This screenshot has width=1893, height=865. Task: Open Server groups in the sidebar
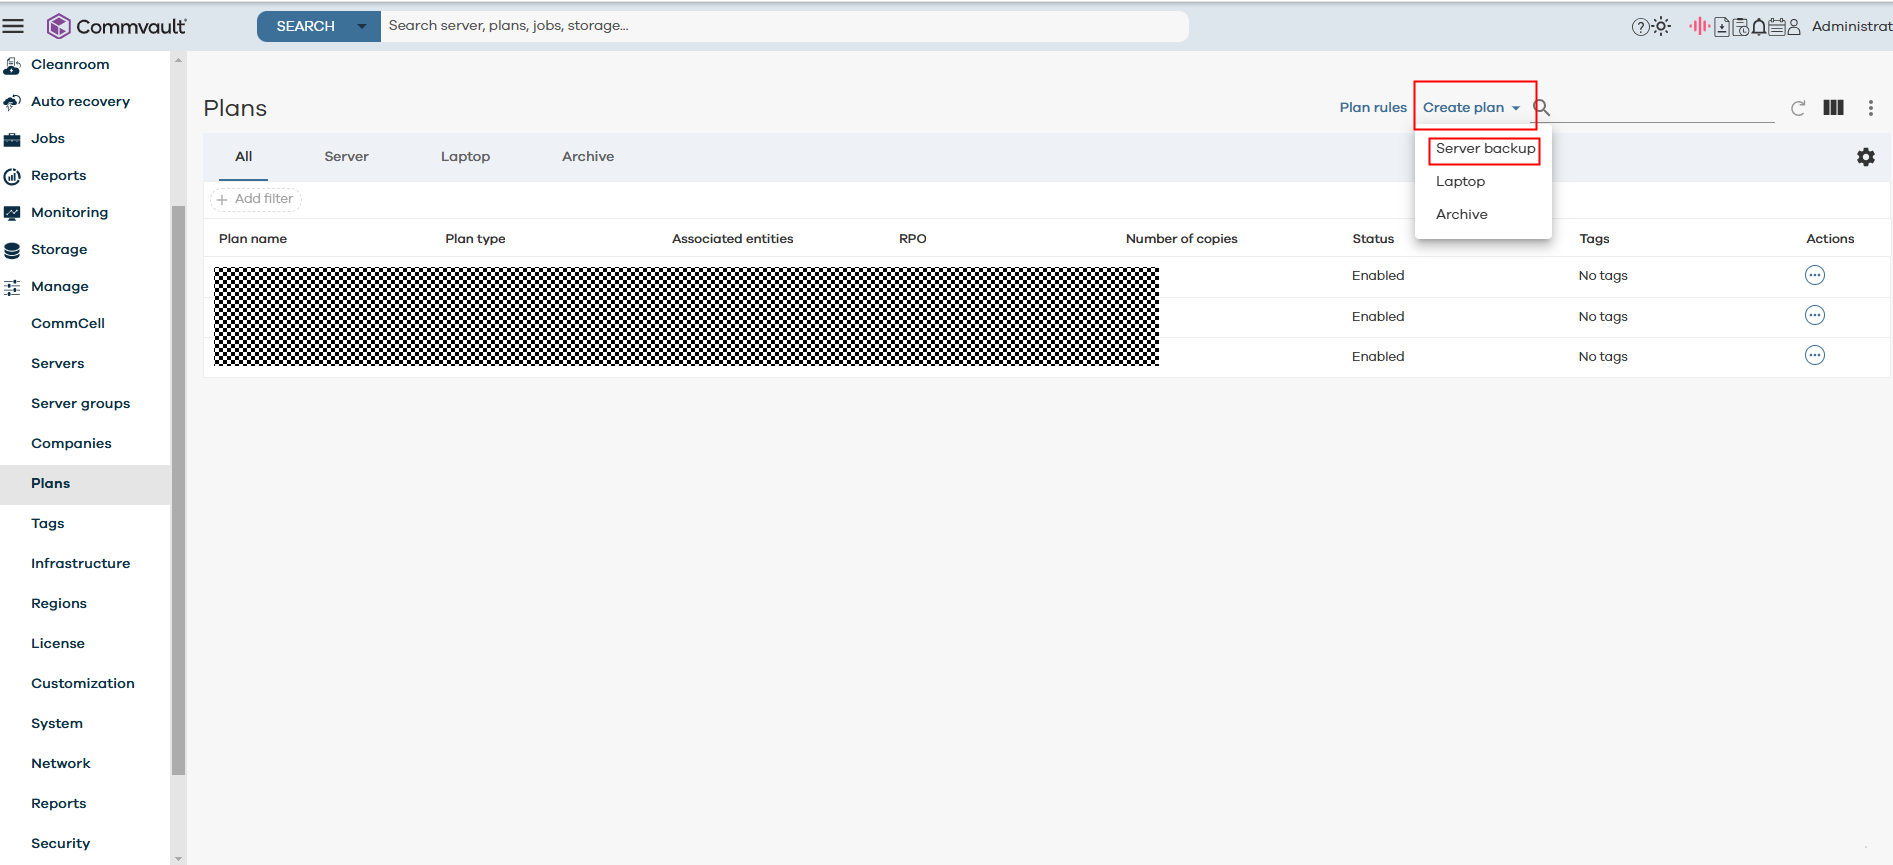pyautogui.click(x=80, y=404)
